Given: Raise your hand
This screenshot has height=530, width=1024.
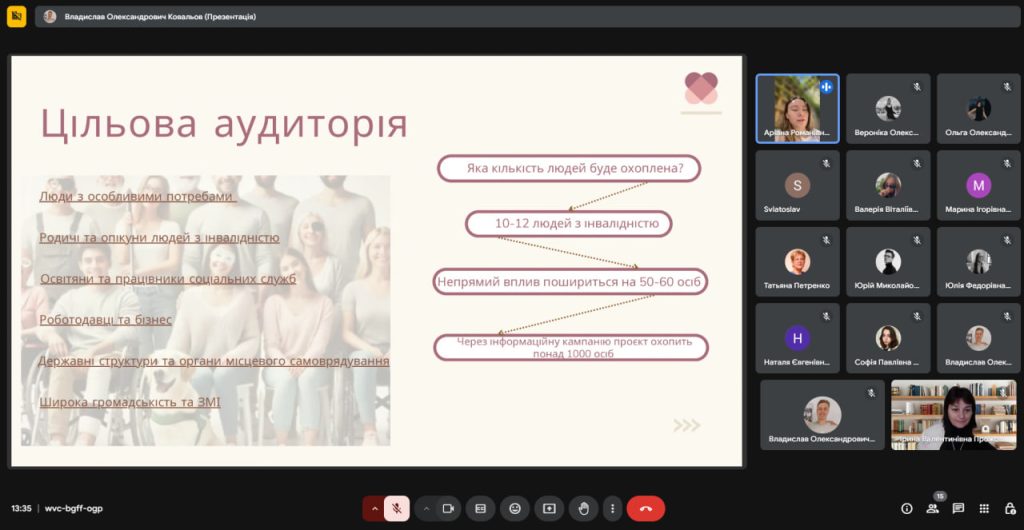Looking at the screenshot, I should [x=583, y=508].
